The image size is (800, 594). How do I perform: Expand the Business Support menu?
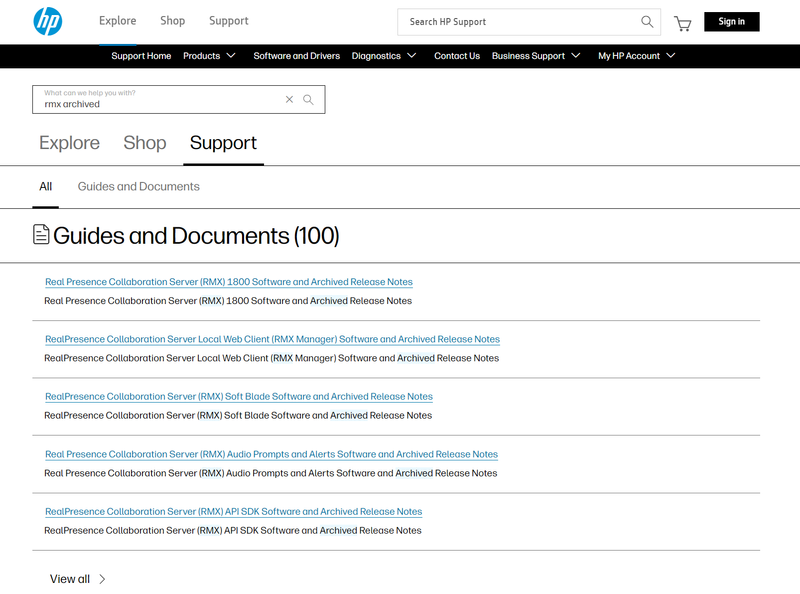coord(536,56)
